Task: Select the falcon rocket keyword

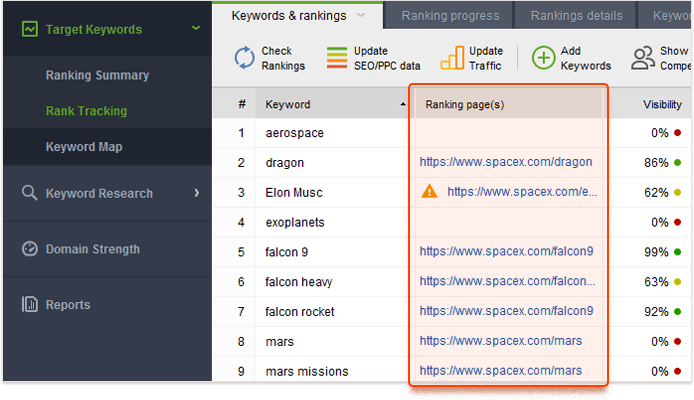Action: (x=300, y=312)
